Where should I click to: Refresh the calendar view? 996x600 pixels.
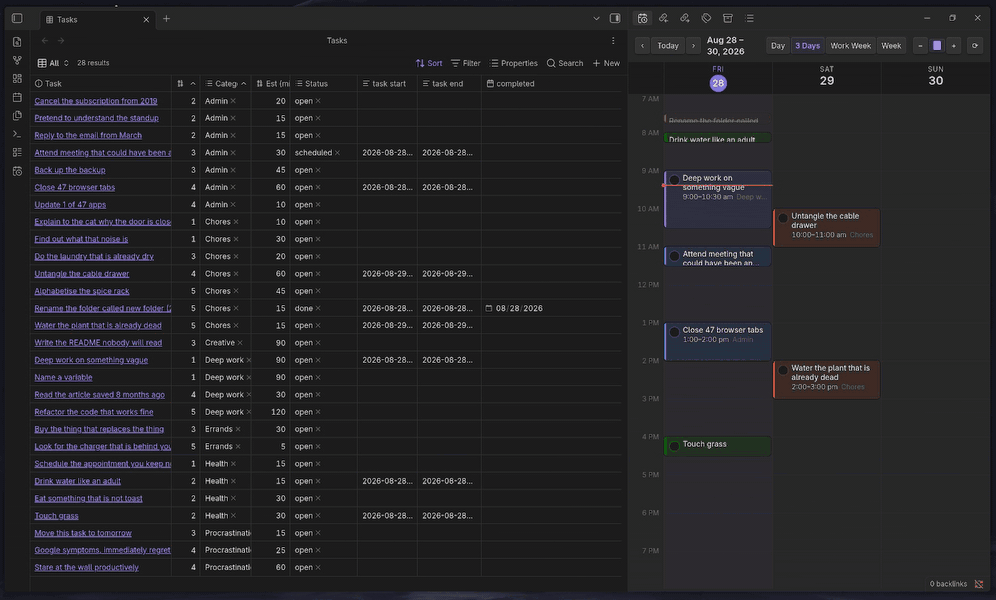974,46
